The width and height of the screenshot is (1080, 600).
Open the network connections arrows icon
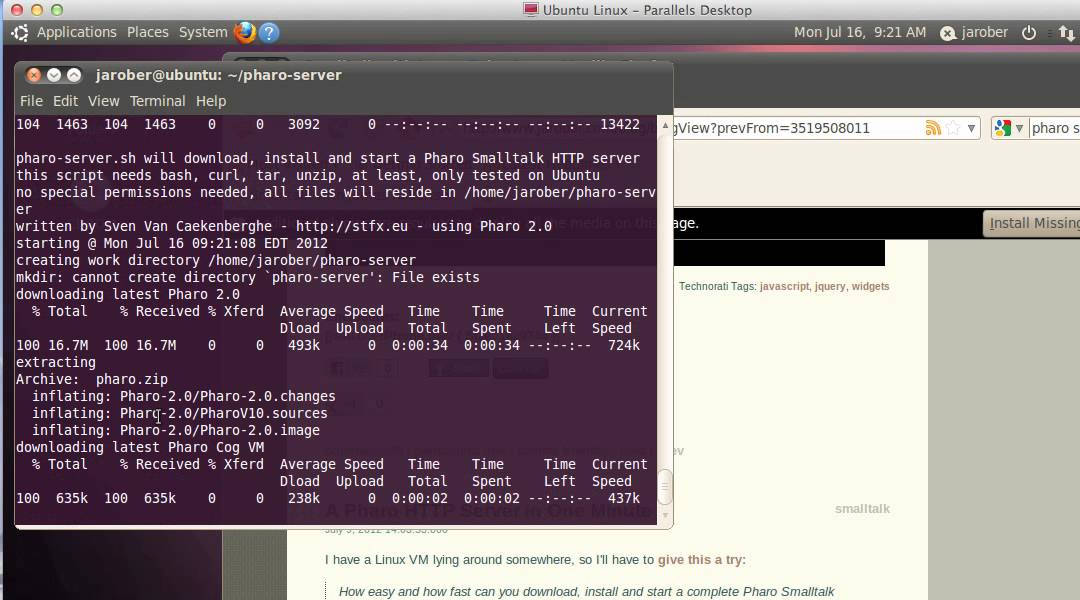point(1066,32)
